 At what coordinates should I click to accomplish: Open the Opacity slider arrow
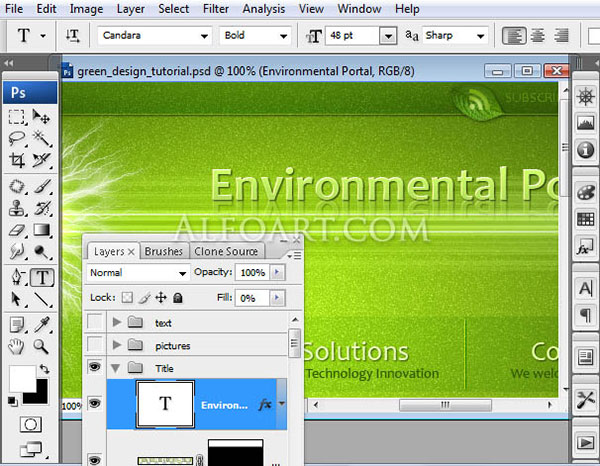(x=277, y=272)
